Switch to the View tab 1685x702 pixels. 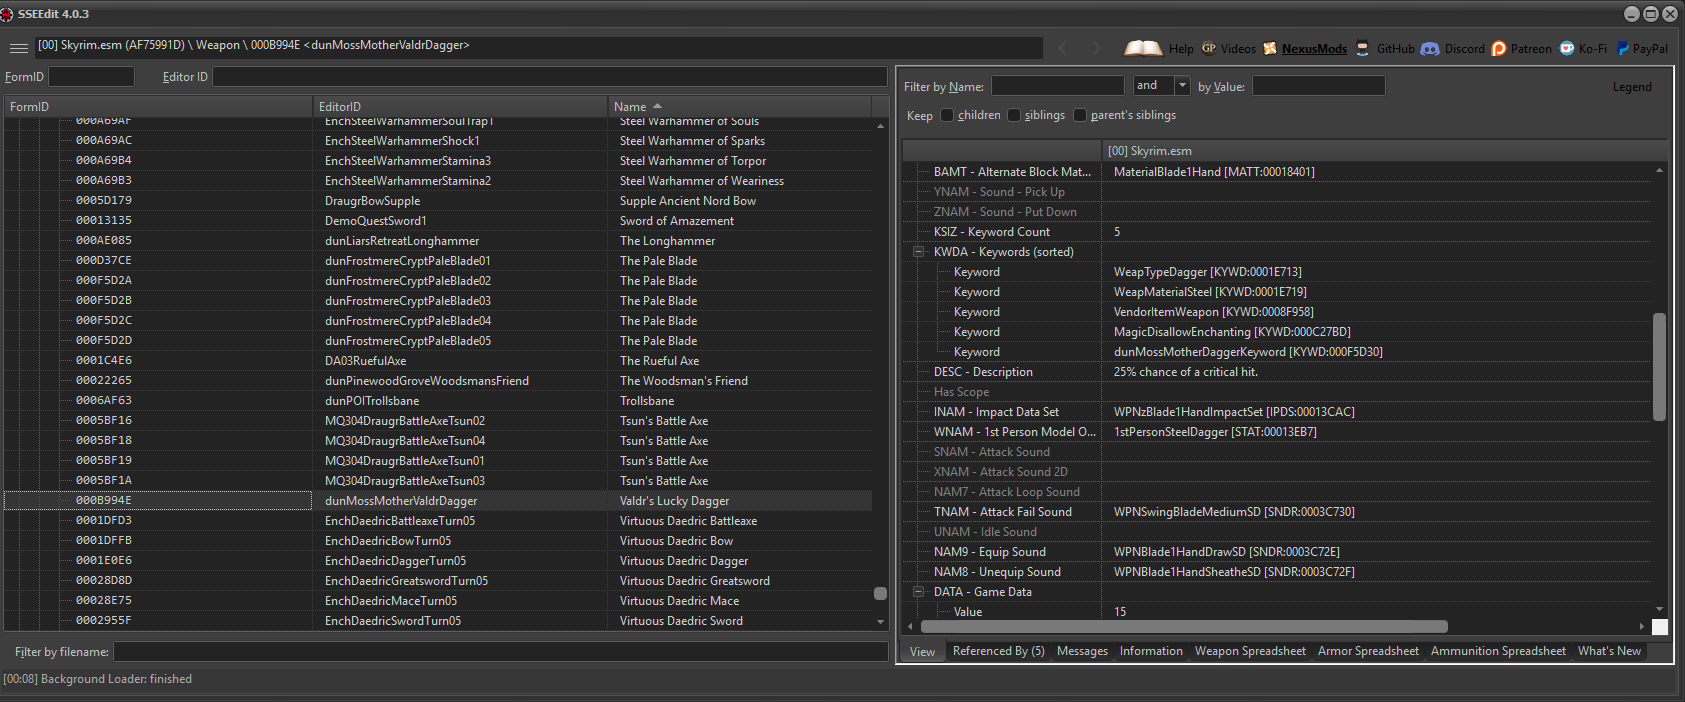point(922,652)
